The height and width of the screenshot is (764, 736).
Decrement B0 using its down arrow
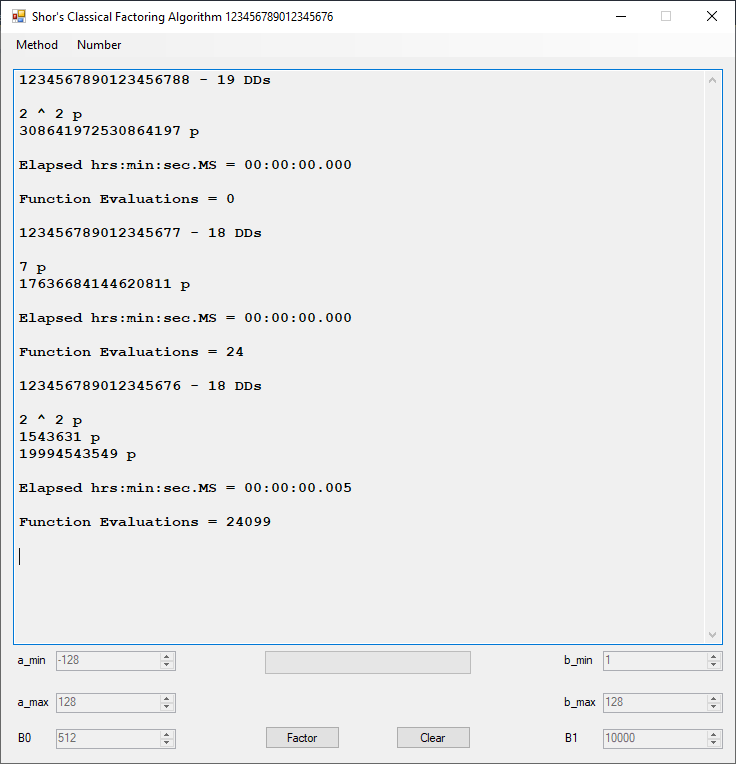pyautogui.click(x=167, y=743)
